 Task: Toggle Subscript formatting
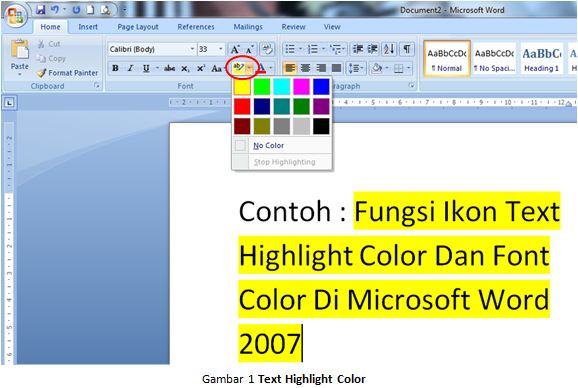tap(185, 69)
